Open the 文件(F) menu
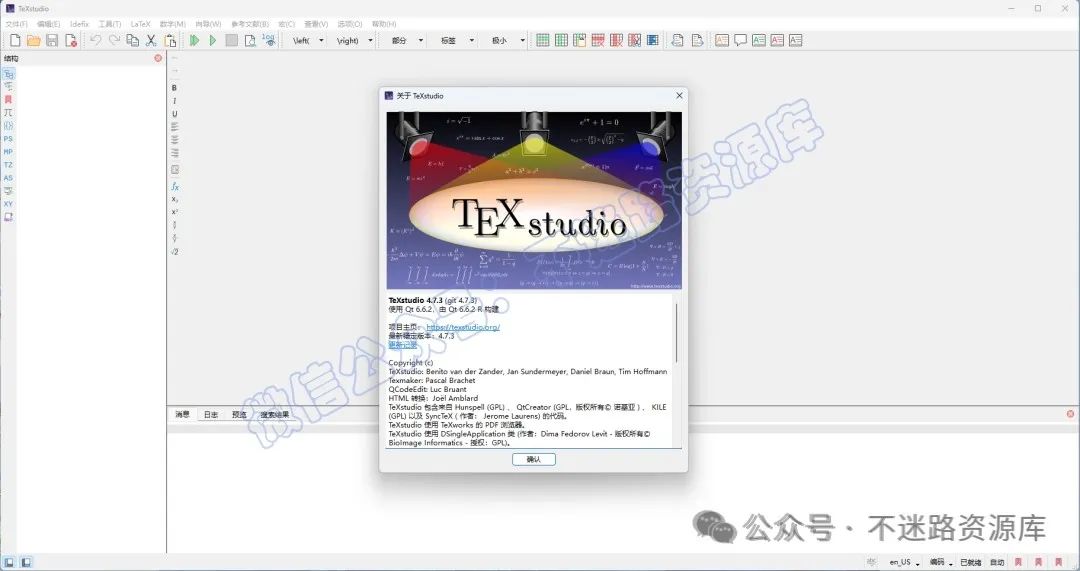 point(17,24)
